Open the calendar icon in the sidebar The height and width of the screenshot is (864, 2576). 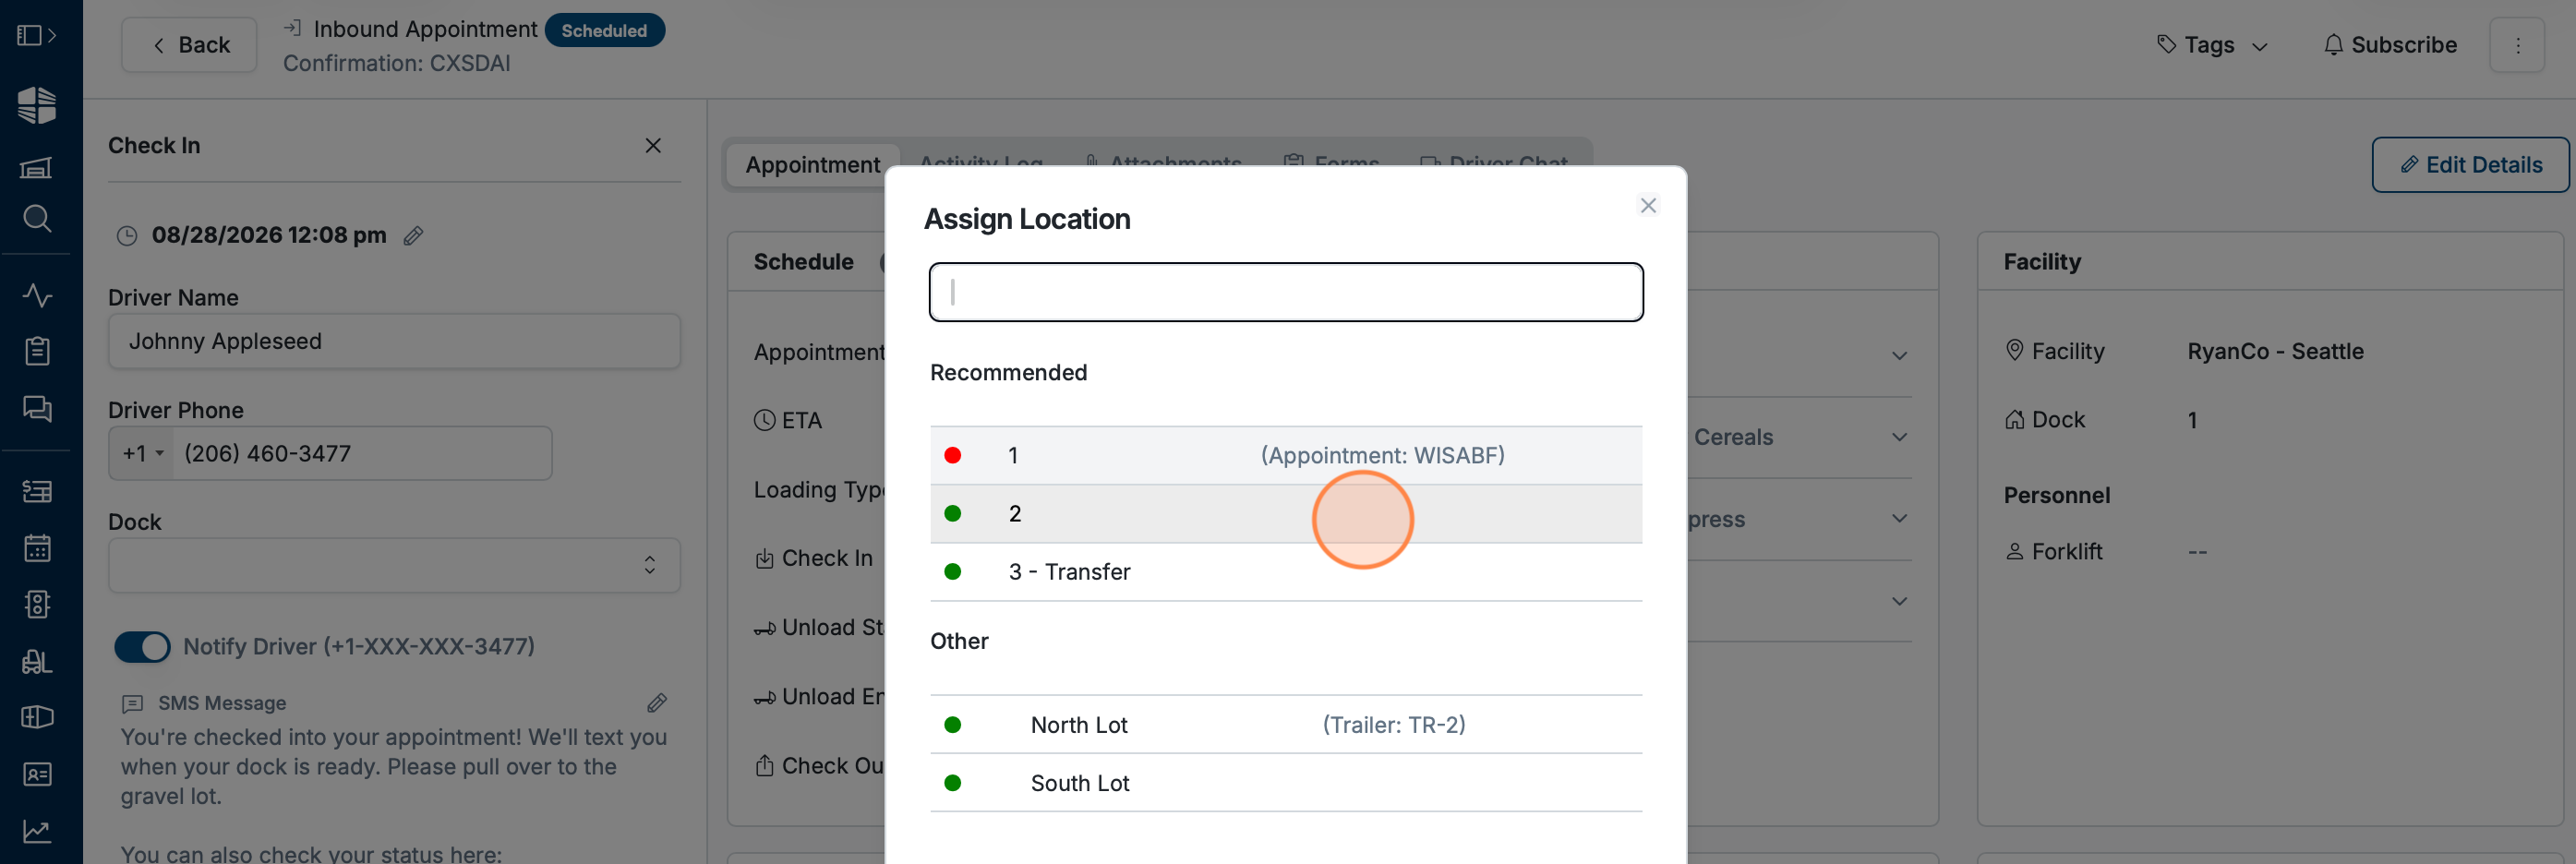(x=37, y=548)
